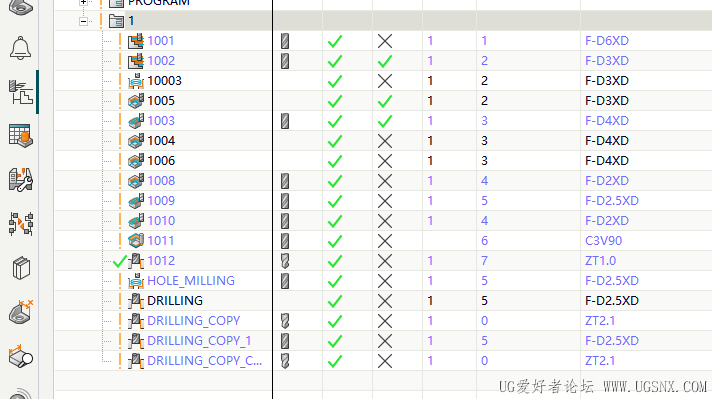Image resolution: width=712 pixels, height=399 pixels.
Task: Click the operation icon of 1005
Action: point(136,101)
